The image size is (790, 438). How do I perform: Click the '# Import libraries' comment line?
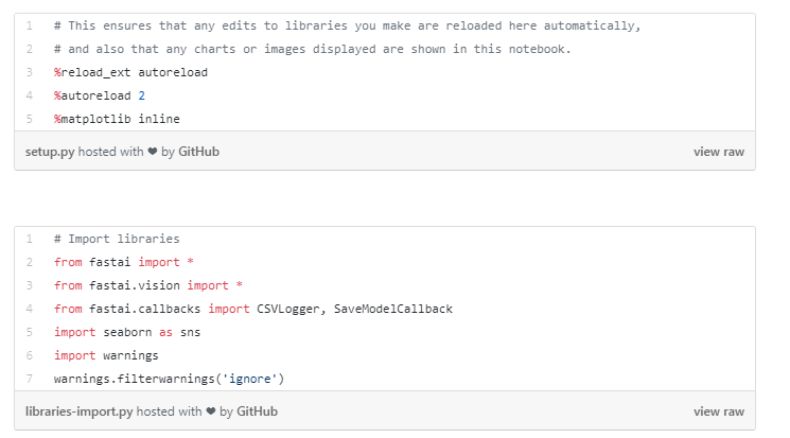(x=116, y=238)
